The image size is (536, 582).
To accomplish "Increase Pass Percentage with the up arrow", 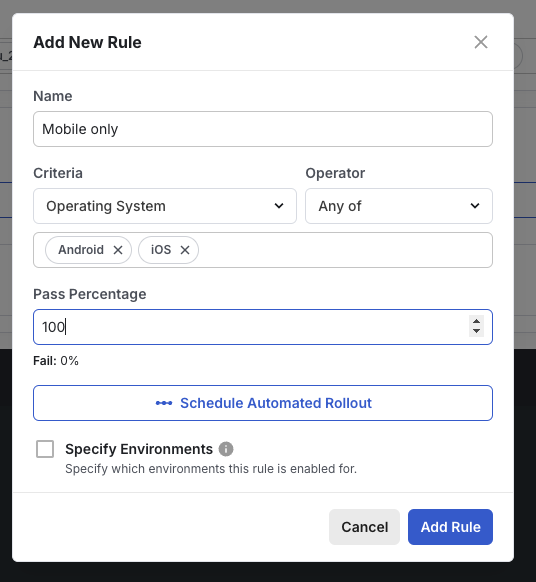I will click(x=476, y=322).
